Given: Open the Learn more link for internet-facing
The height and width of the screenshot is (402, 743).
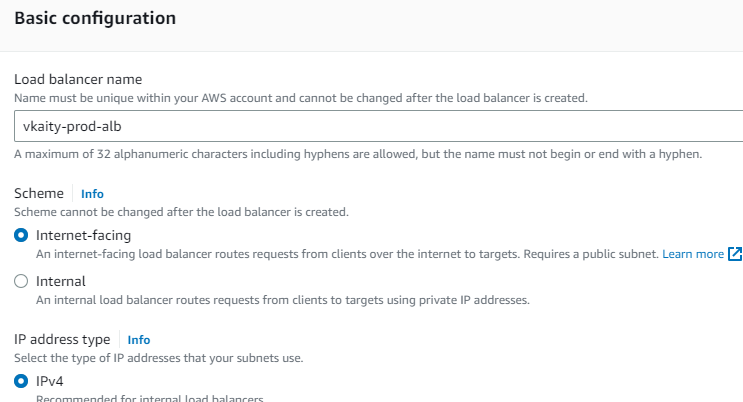Looking at the screenshot, I should [693, 254].
